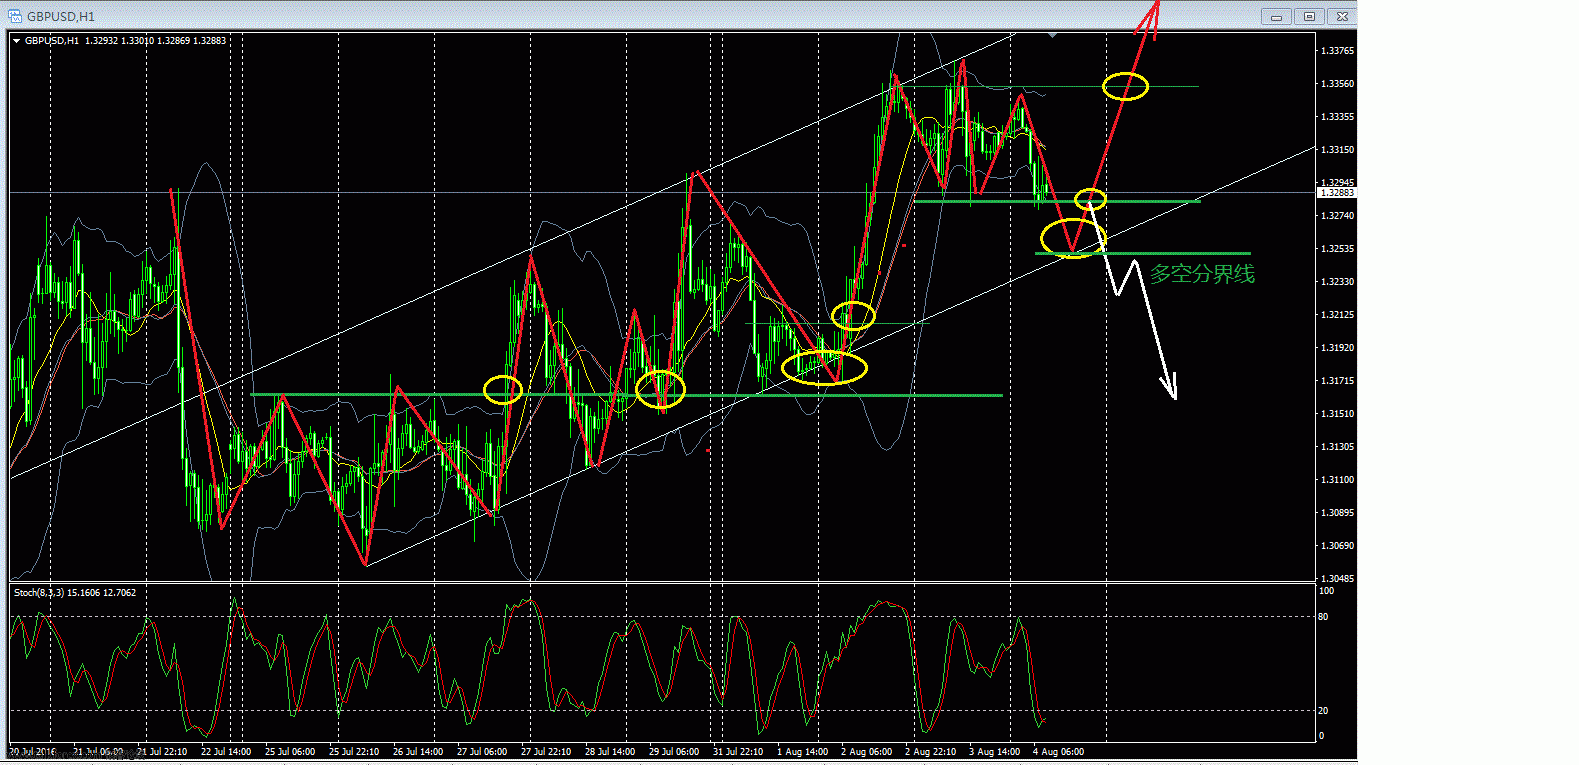
Task: Click the Stoch(8,3,3) indicator label
Action: tap(39, 593)
